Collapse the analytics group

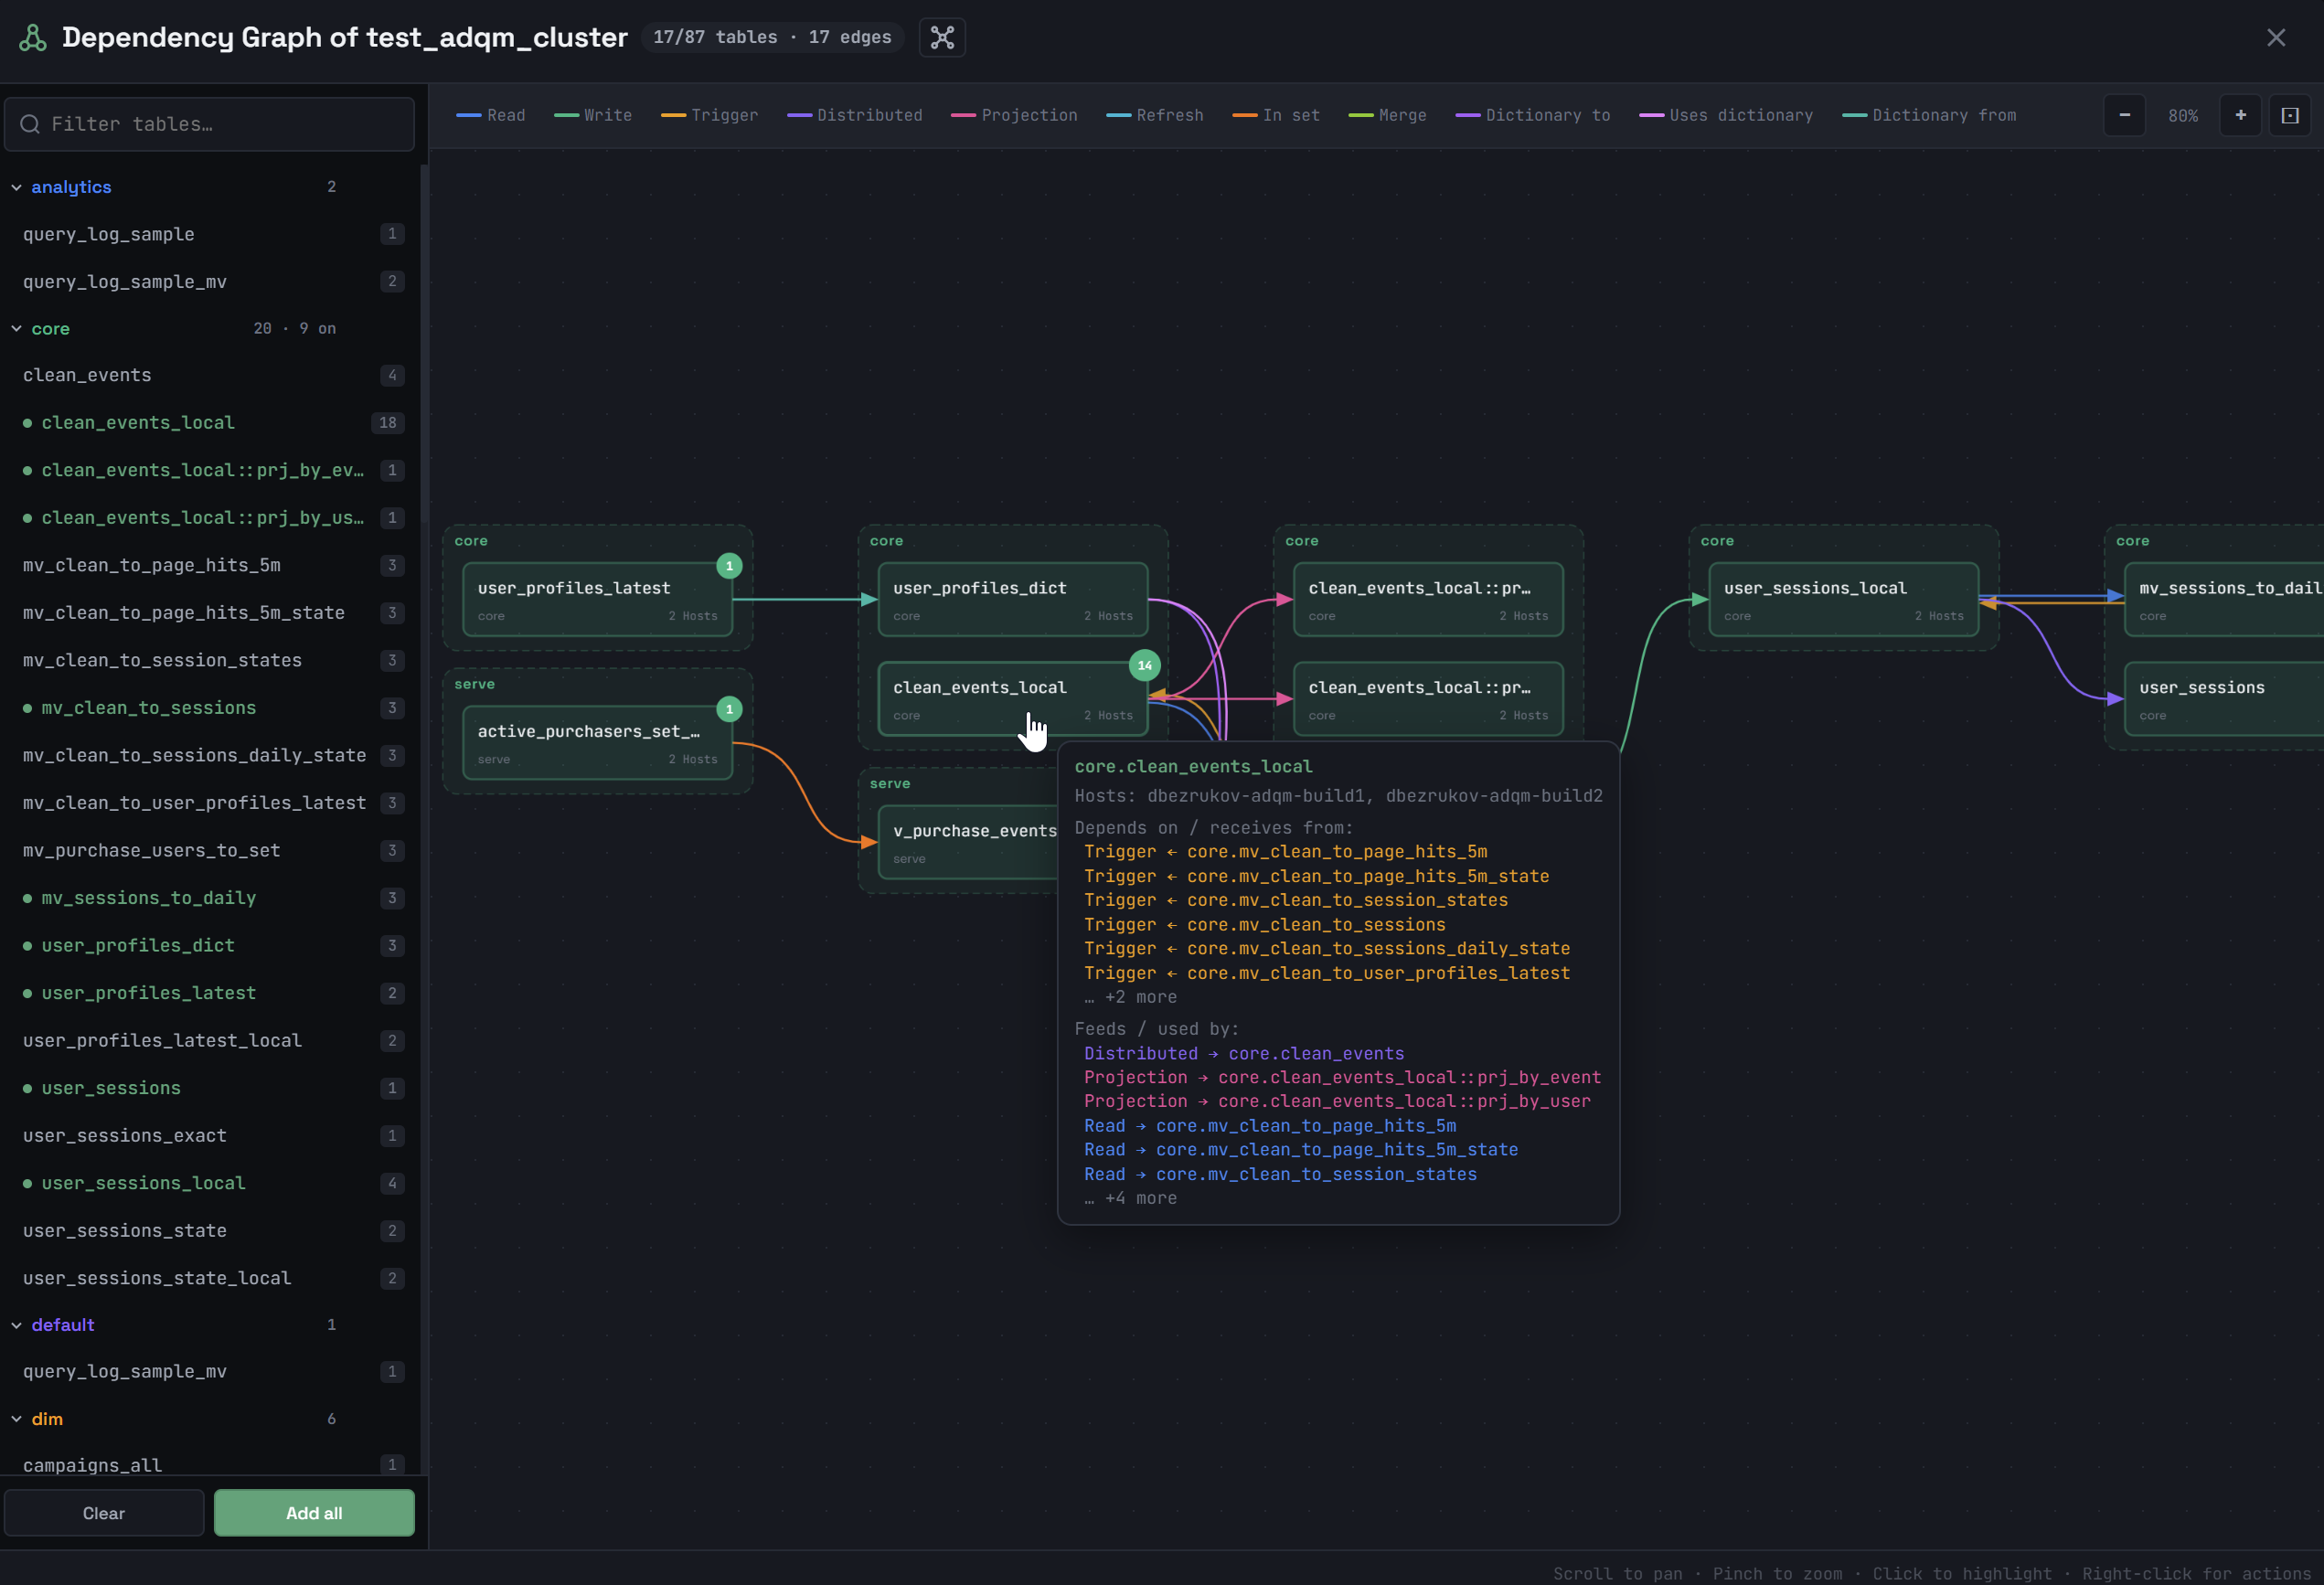click(17, 187)
